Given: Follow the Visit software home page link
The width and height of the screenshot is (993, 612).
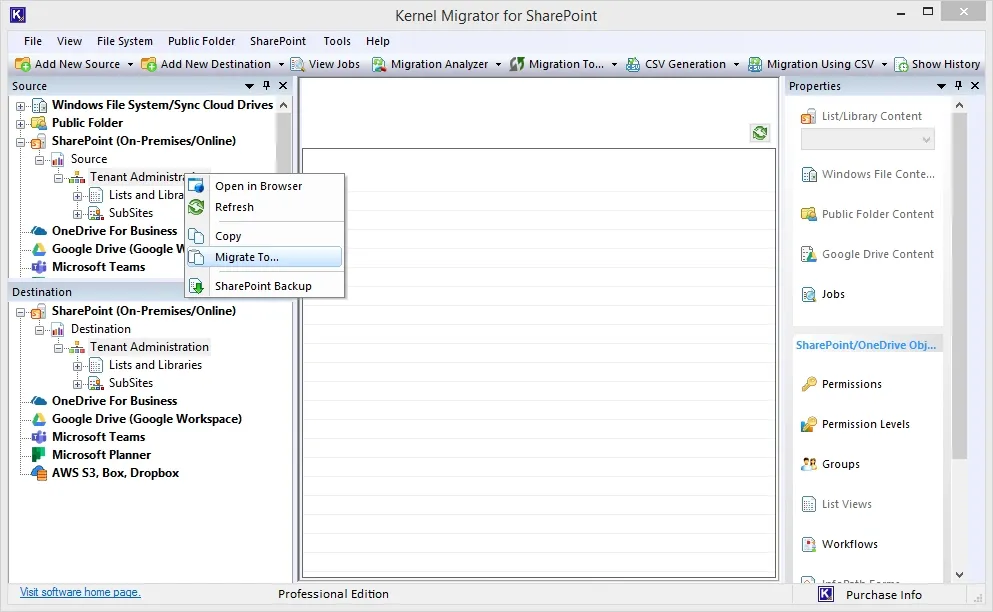Looking at the screenshot, I should click(x=80, y=592).
